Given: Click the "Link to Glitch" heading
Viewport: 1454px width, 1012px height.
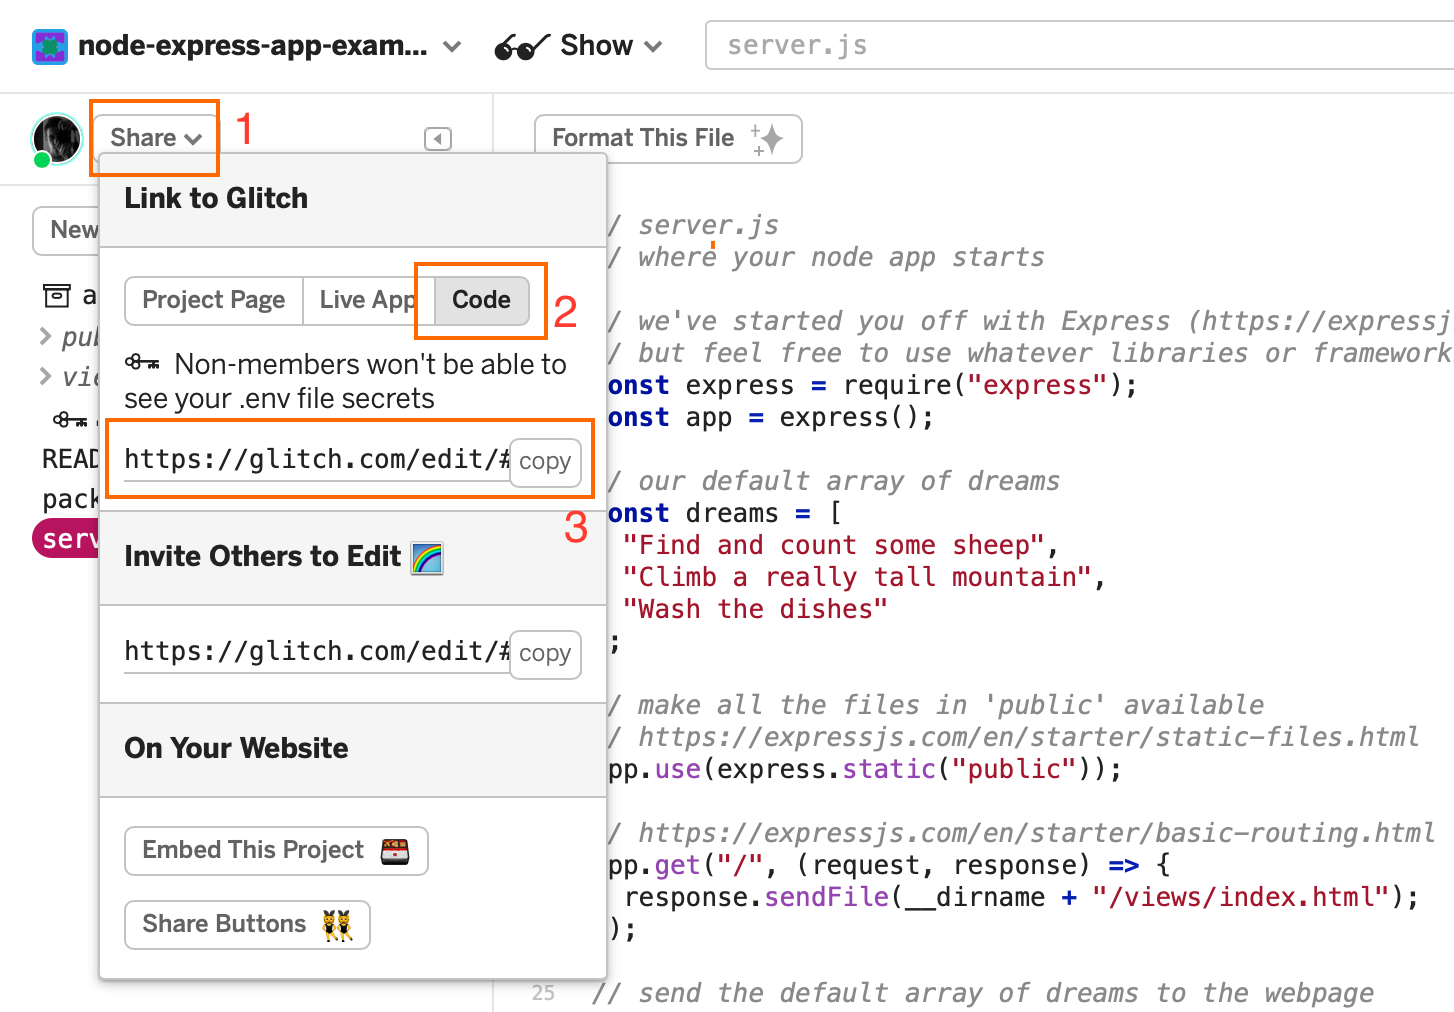Looking at the screenshot, I should (x=216, y=198).
